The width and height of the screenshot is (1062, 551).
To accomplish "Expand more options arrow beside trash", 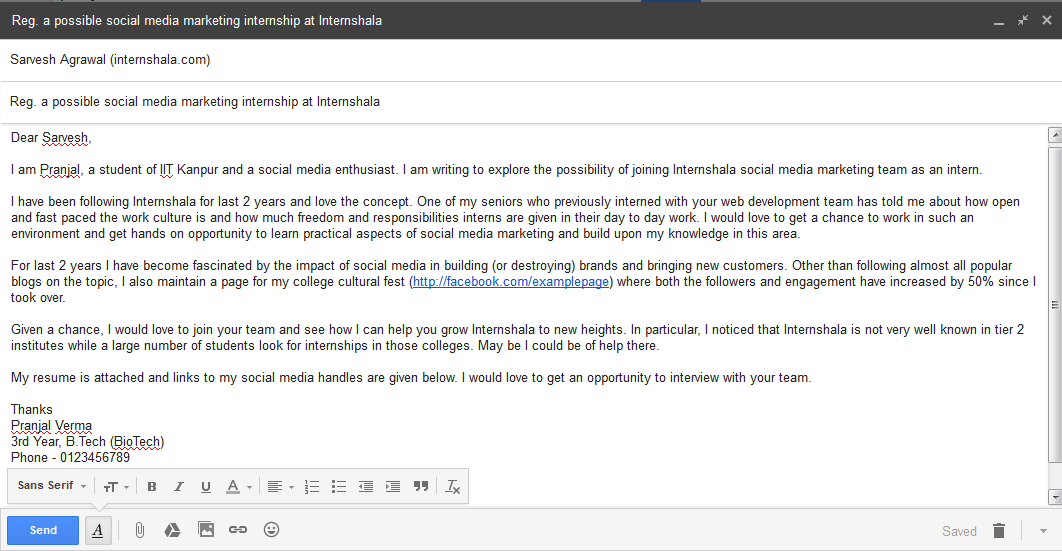I will coord(1043,531).
